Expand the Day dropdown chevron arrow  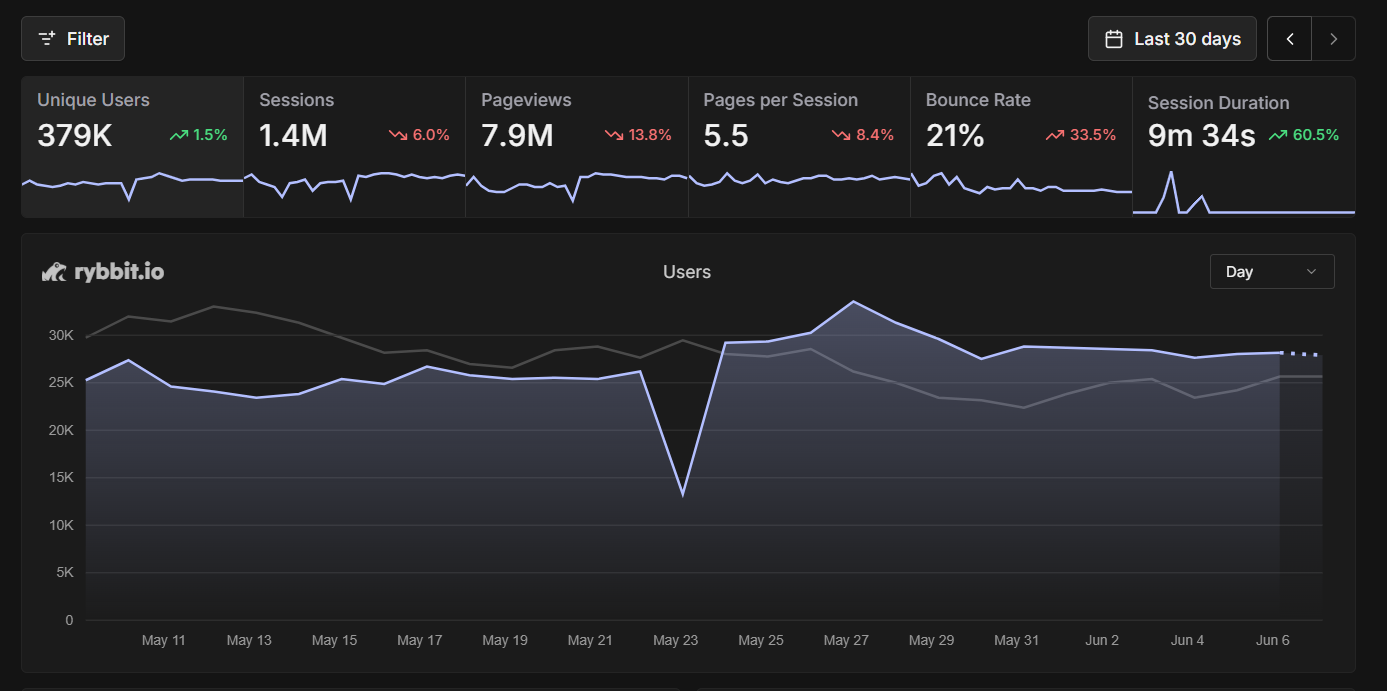[1311, 272]
